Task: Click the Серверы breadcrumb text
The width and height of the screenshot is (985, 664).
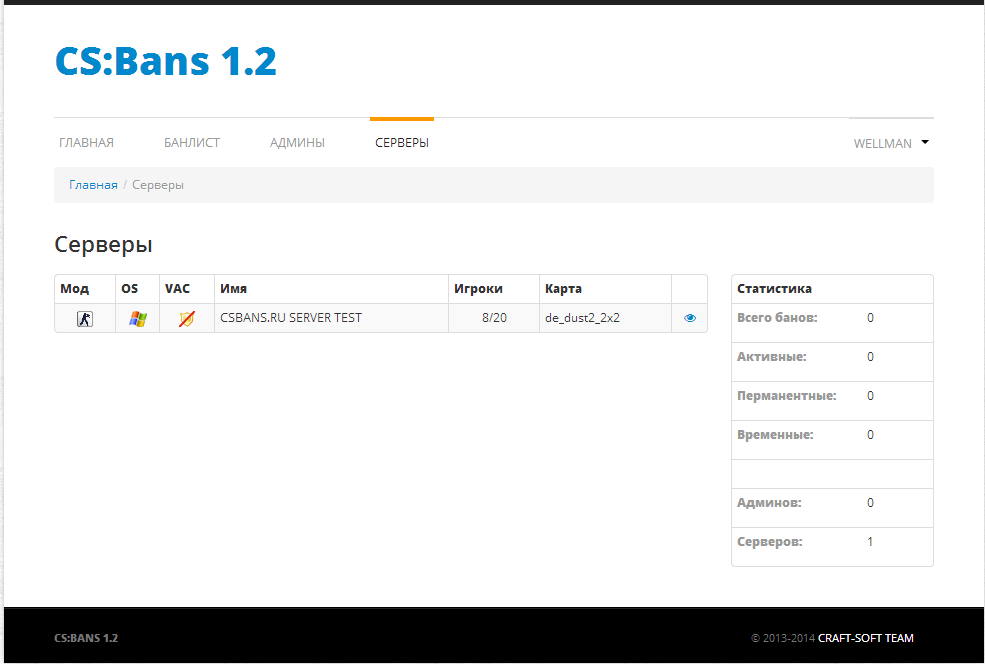Action: point(158,185)
